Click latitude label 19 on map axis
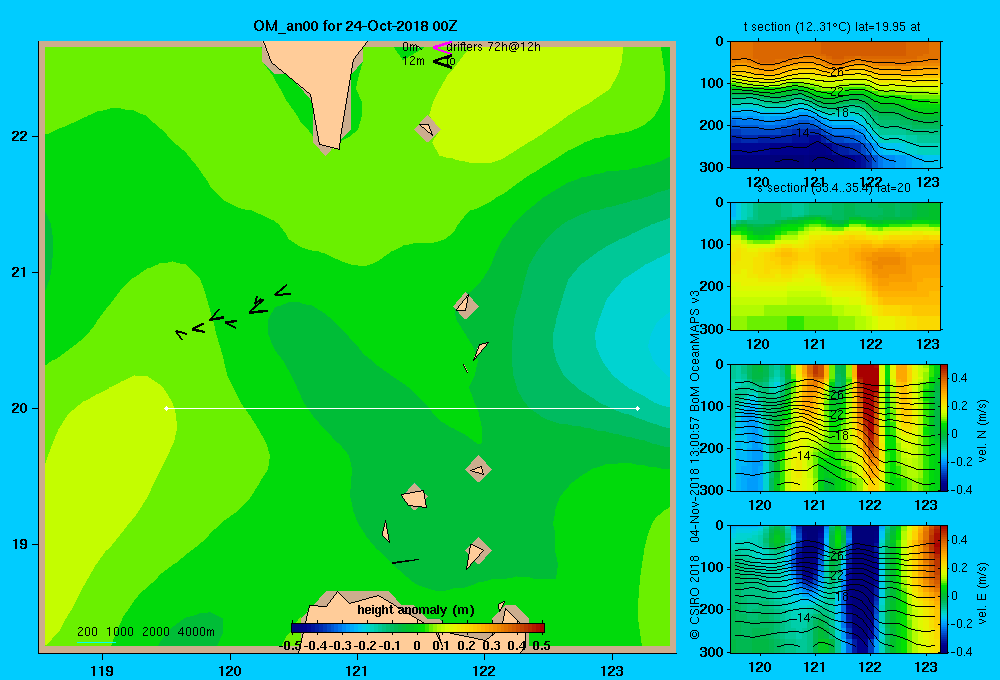This screenshot has width=1000, height=680. pos(19,544)
